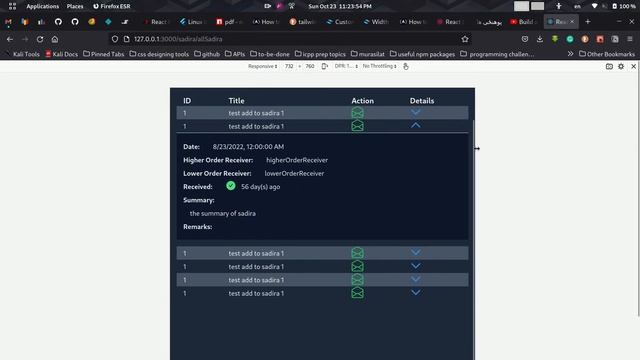The width and height of the screenshot is (640, 360).
Task: Open the Pinned Tabs bookmark folder
Action: (104, 54)
